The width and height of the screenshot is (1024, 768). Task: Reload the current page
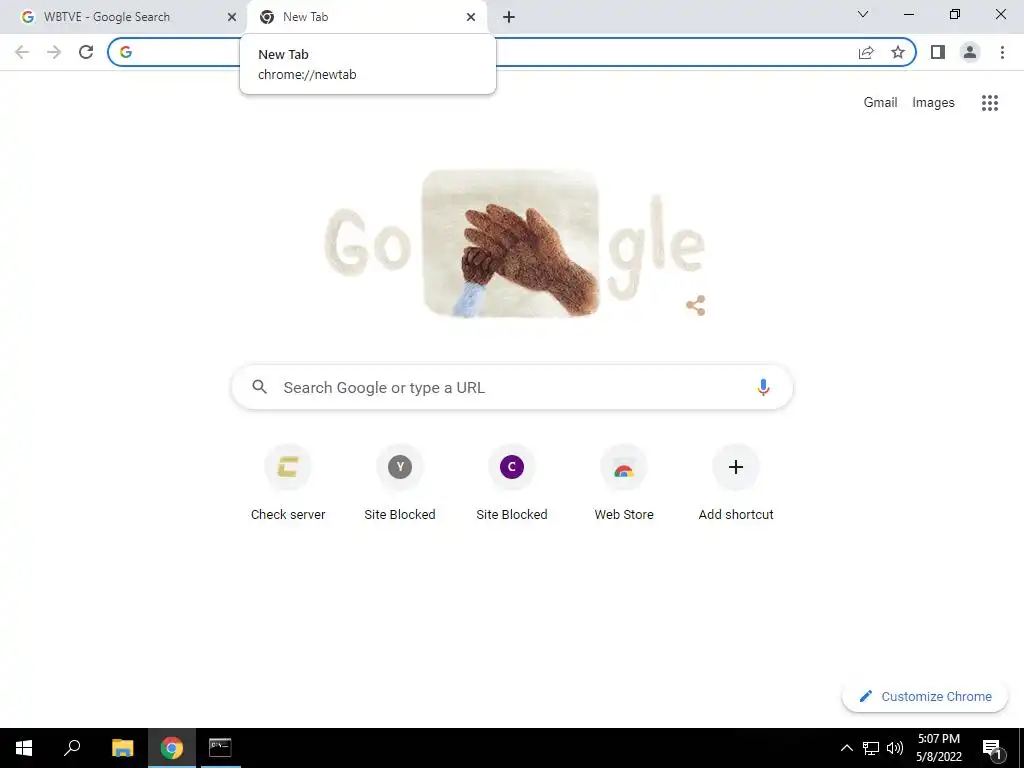[x=86, y=52]
